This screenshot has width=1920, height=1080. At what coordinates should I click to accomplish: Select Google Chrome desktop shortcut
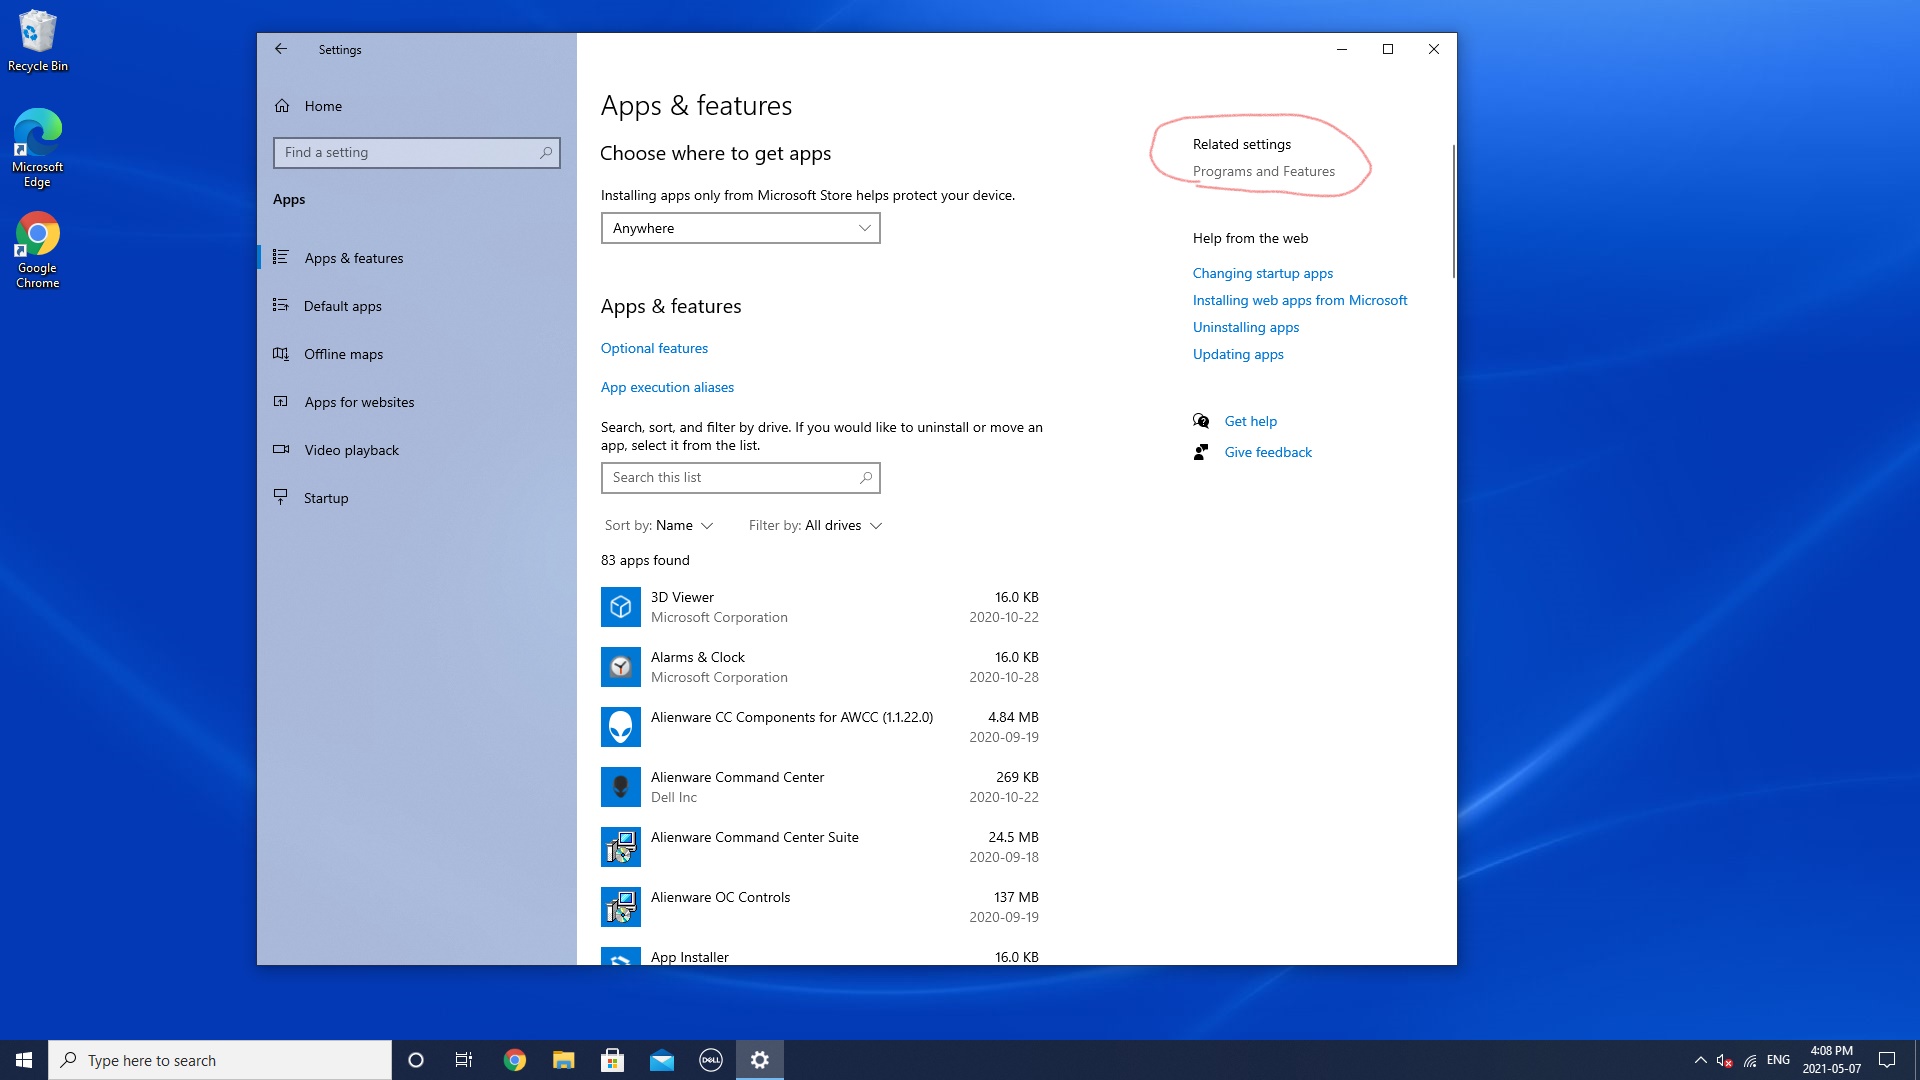pos(38,250)
